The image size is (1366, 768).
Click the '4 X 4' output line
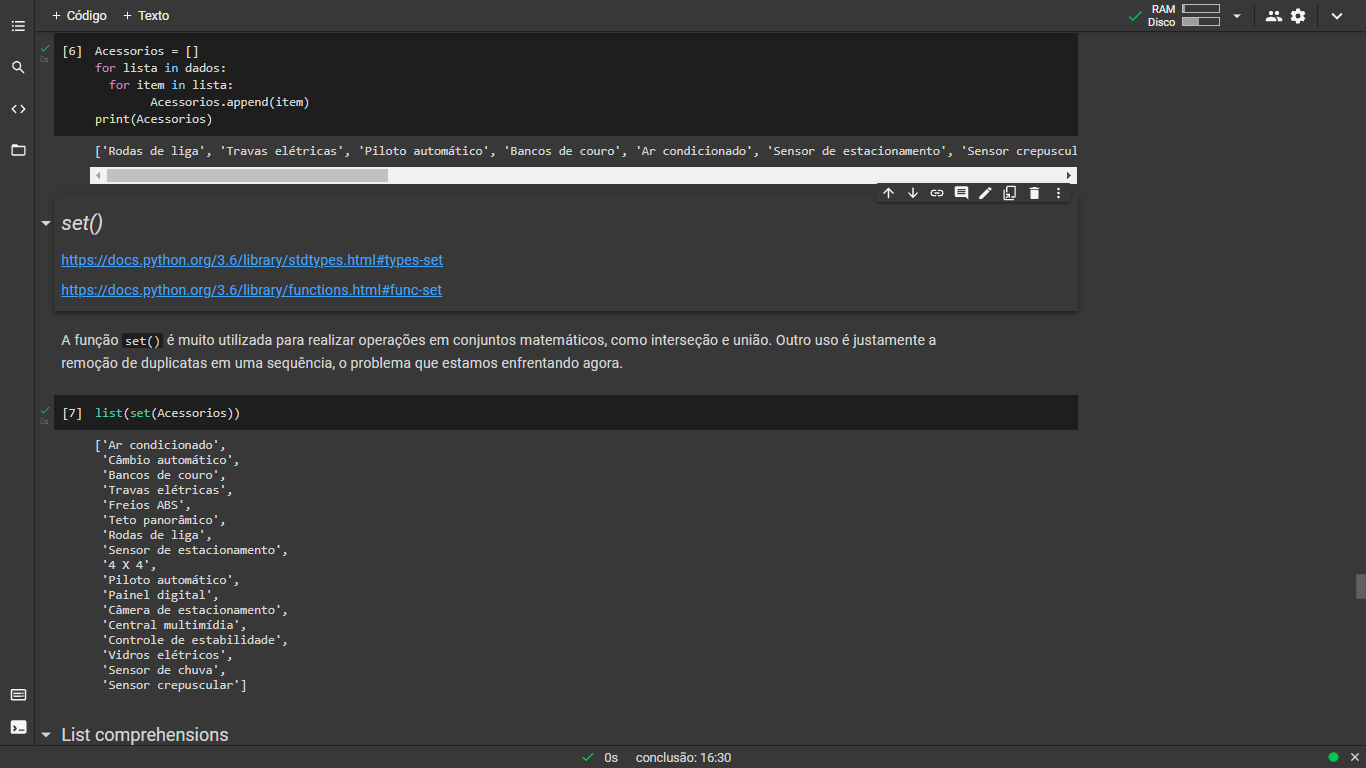click(129, 565)
